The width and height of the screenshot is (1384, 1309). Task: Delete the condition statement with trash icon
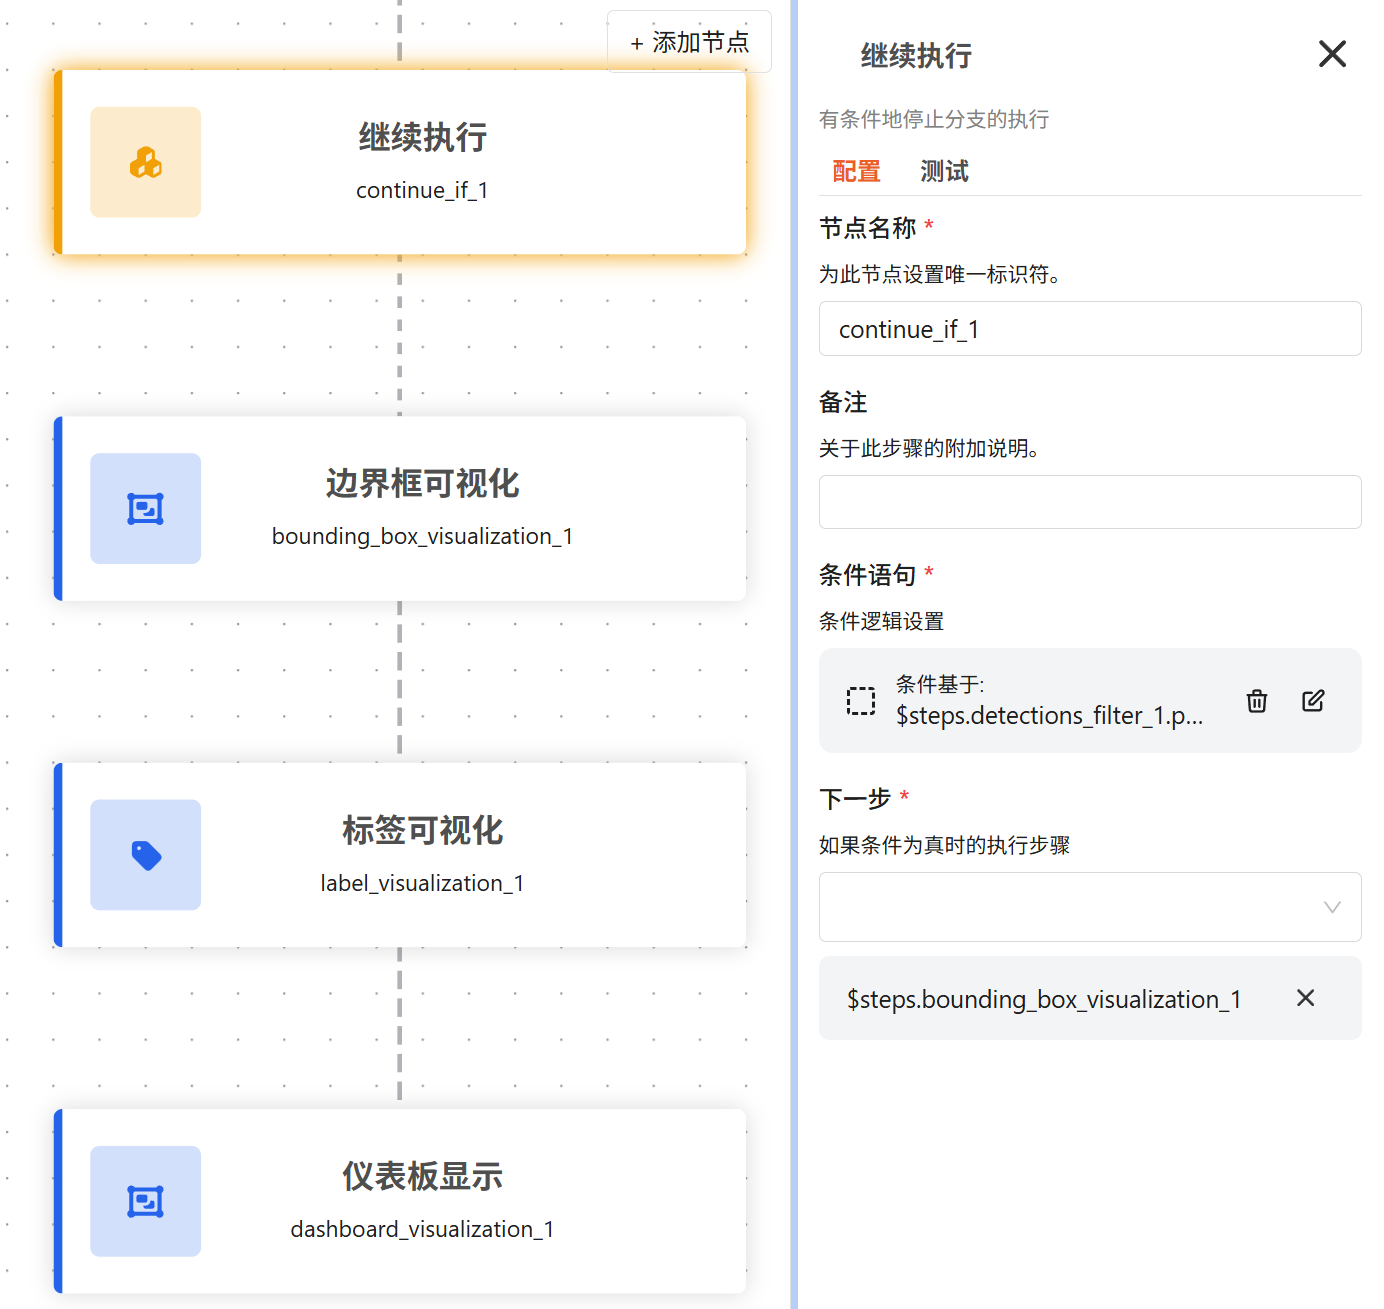pos(1257,701)
